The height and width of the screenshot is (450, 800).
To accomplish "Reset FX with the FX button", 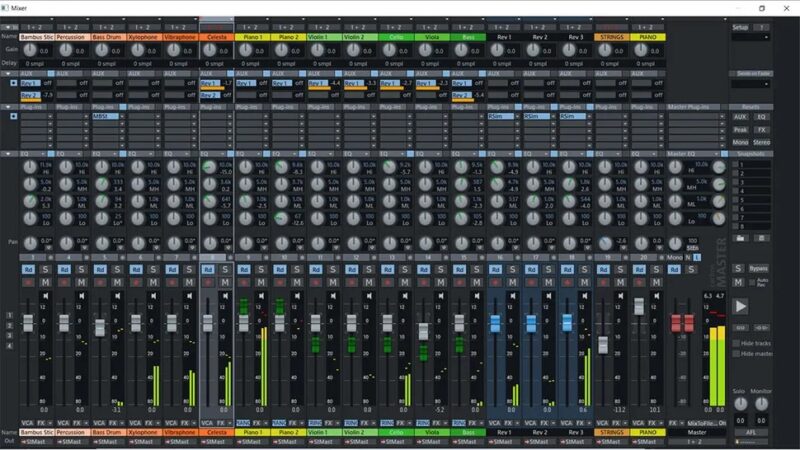I will (761, 130).
